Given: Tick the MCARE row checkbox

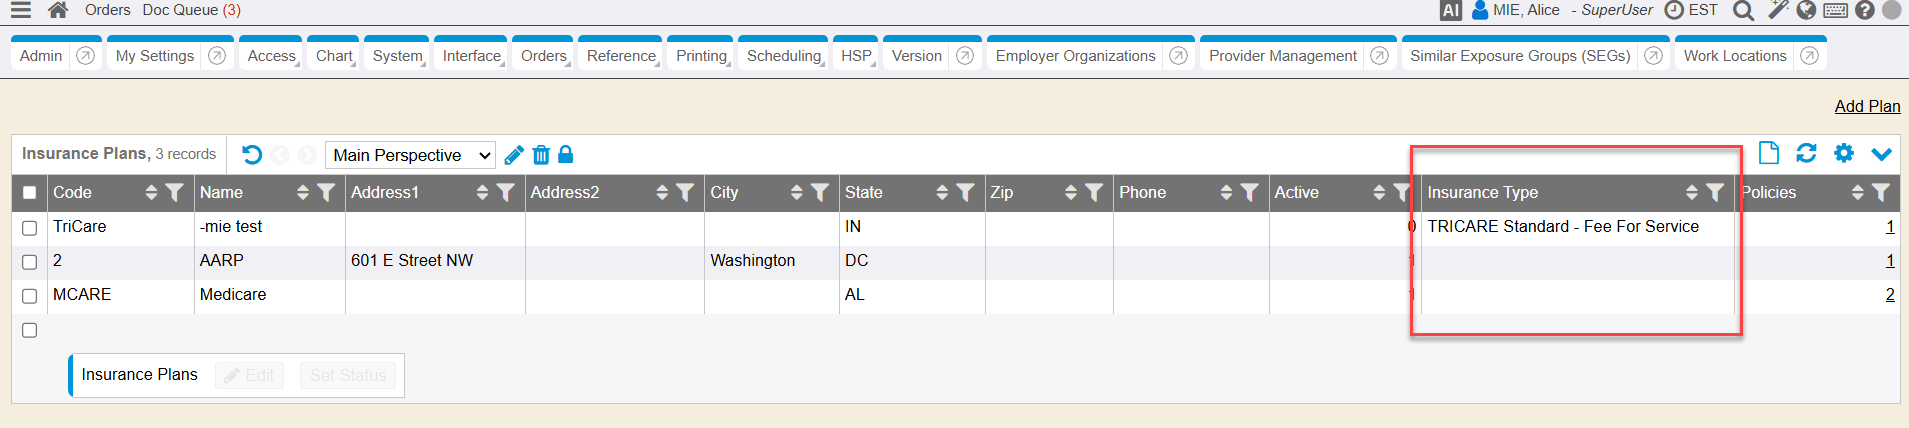Looking at the screenshot, I should point(30,296).
